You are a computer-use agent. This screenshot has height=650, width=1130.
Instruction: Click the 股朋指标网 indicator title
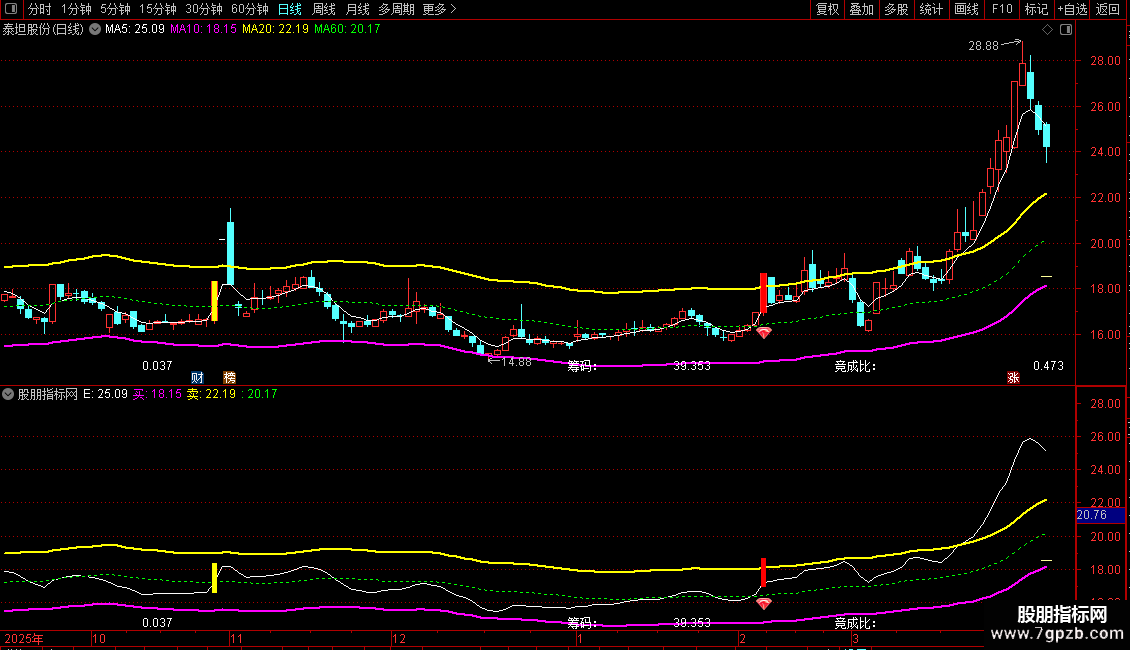click(48, 394)
